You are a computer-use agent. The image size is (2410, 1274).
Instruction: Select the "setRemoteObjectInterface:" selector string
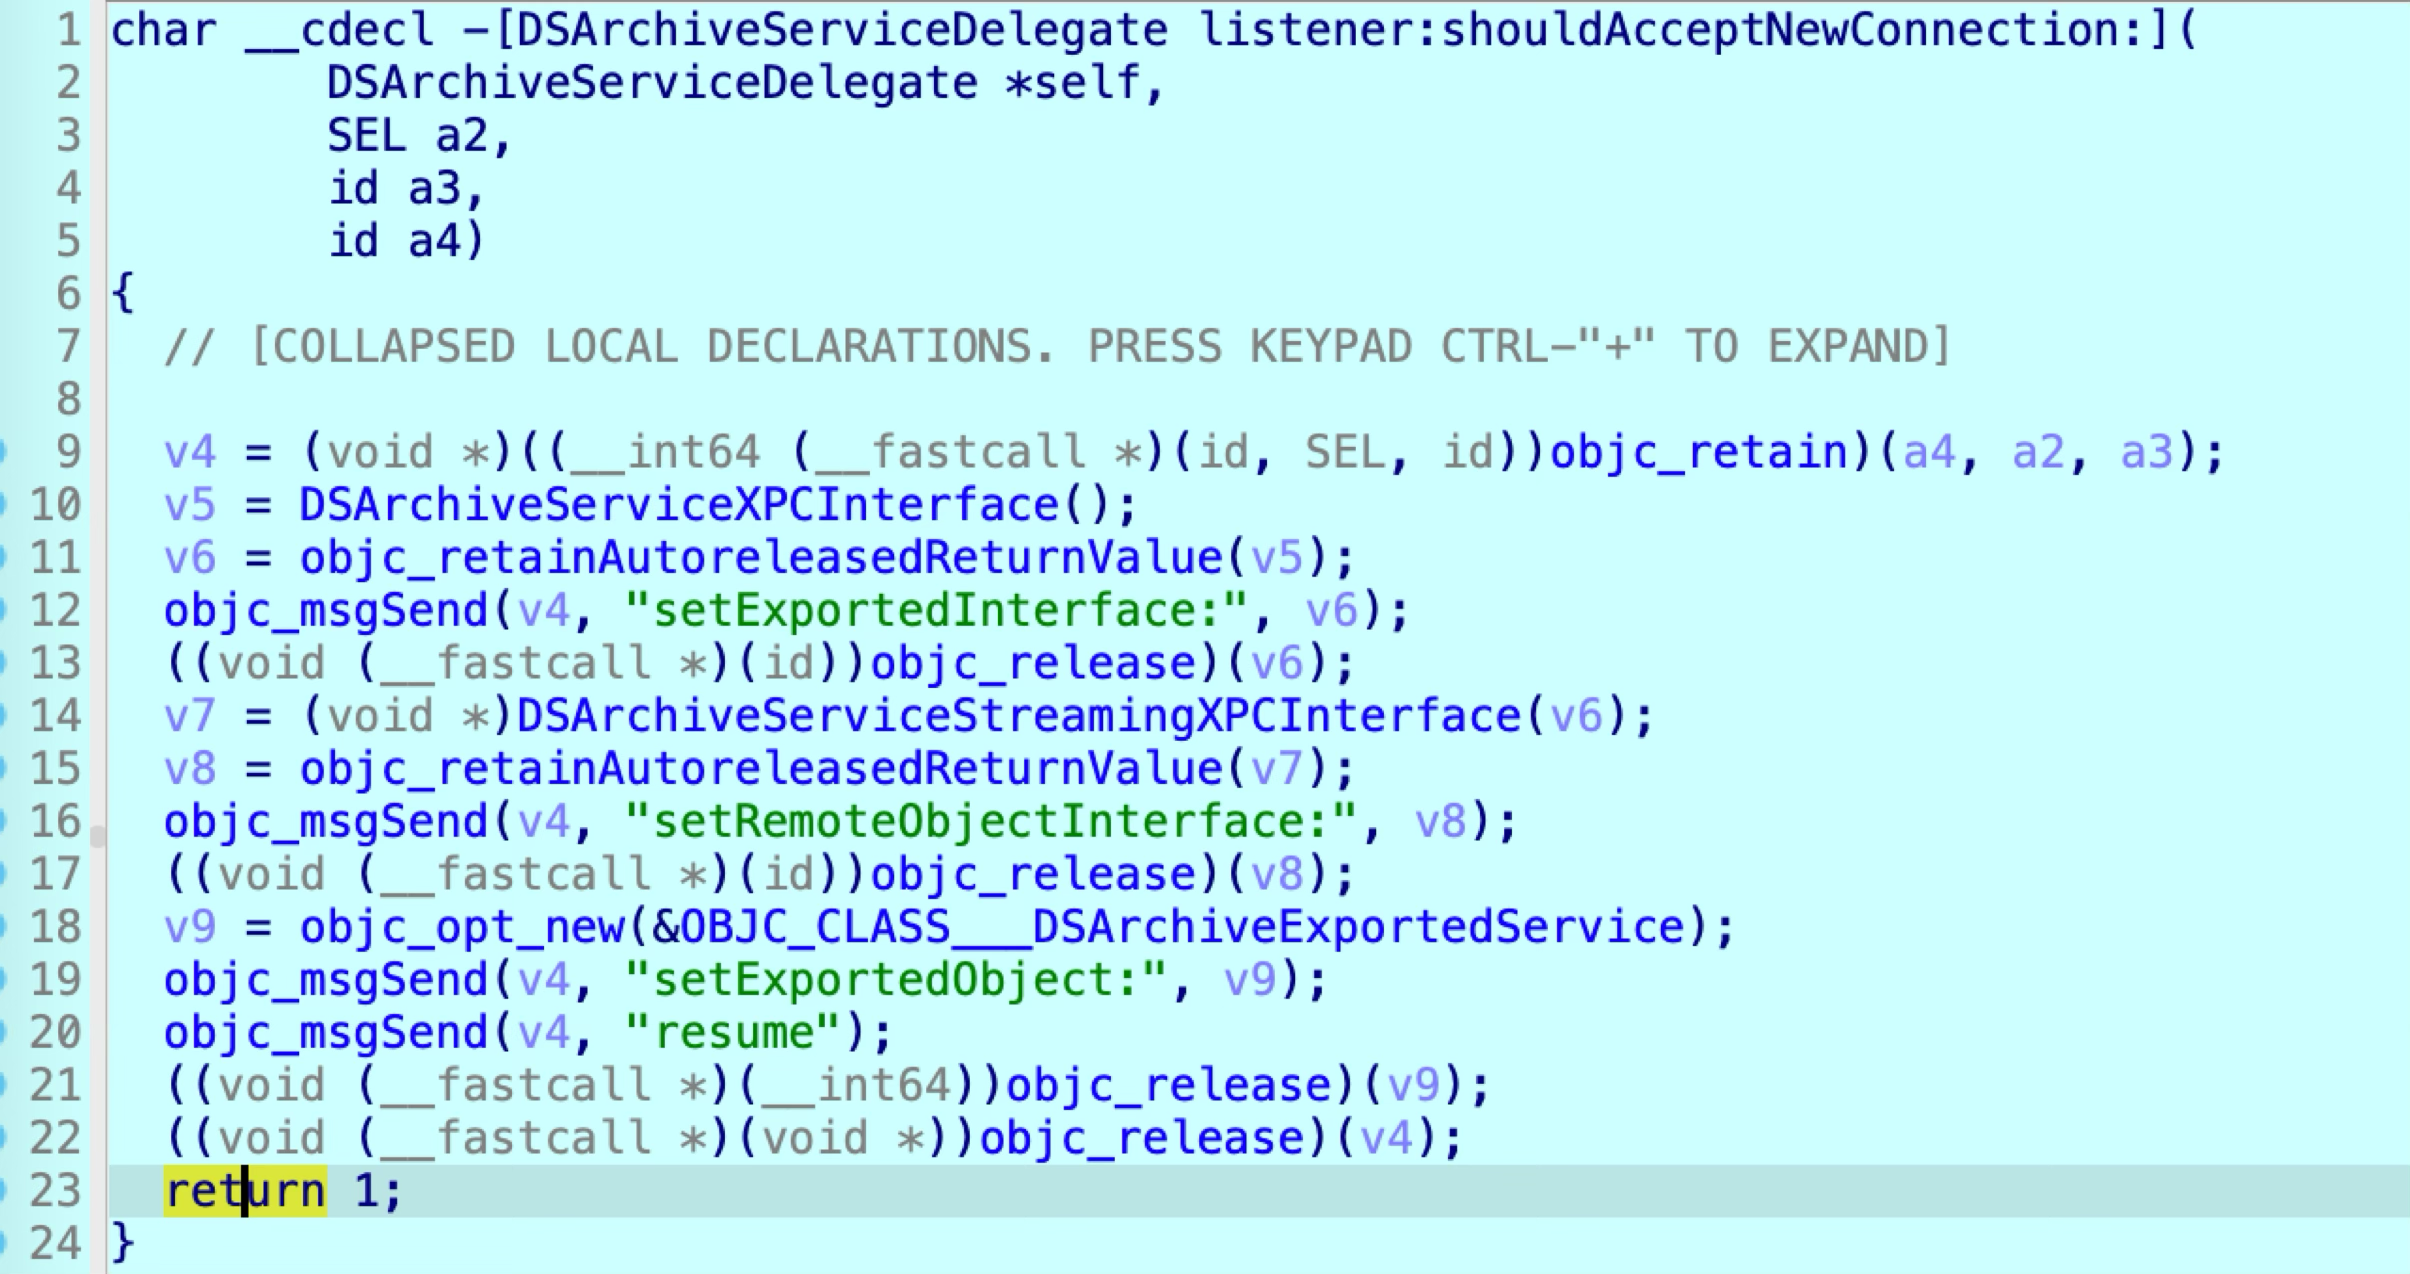[x=991, y=822]
